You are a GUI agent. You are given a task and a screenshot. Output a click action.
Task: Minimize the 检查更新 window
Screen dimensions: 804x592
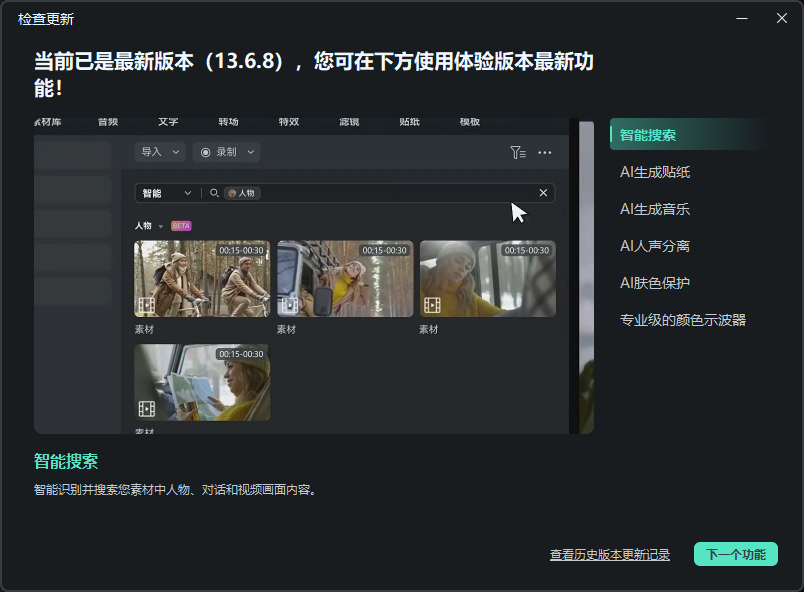click(x=741, y=18)
